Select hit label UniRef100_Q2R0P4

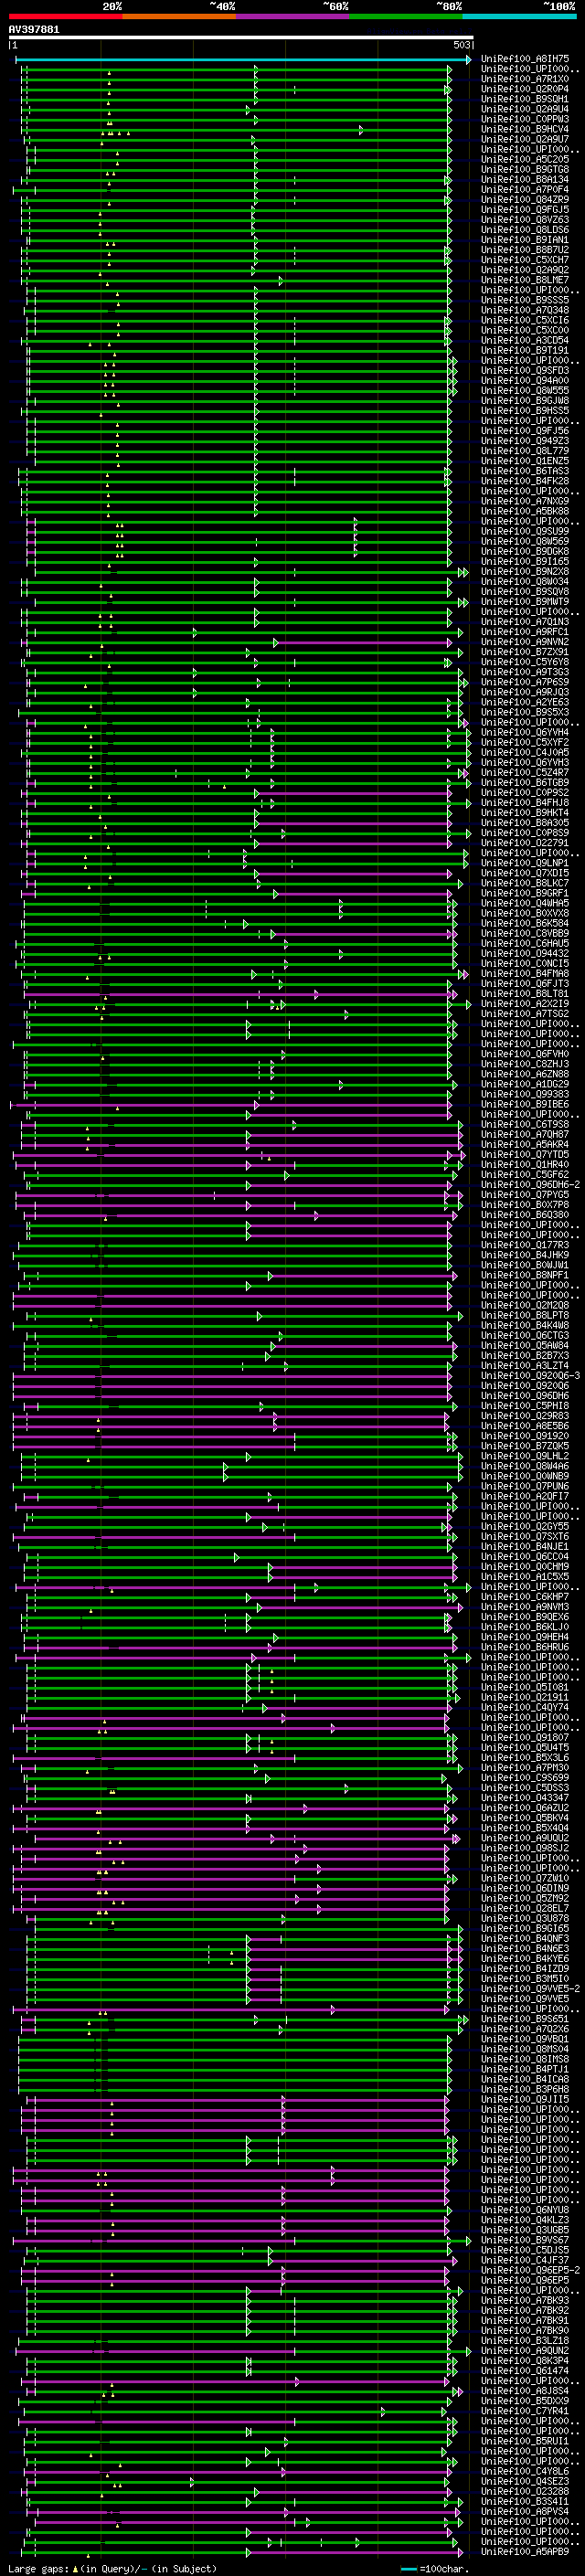[525, 89]
